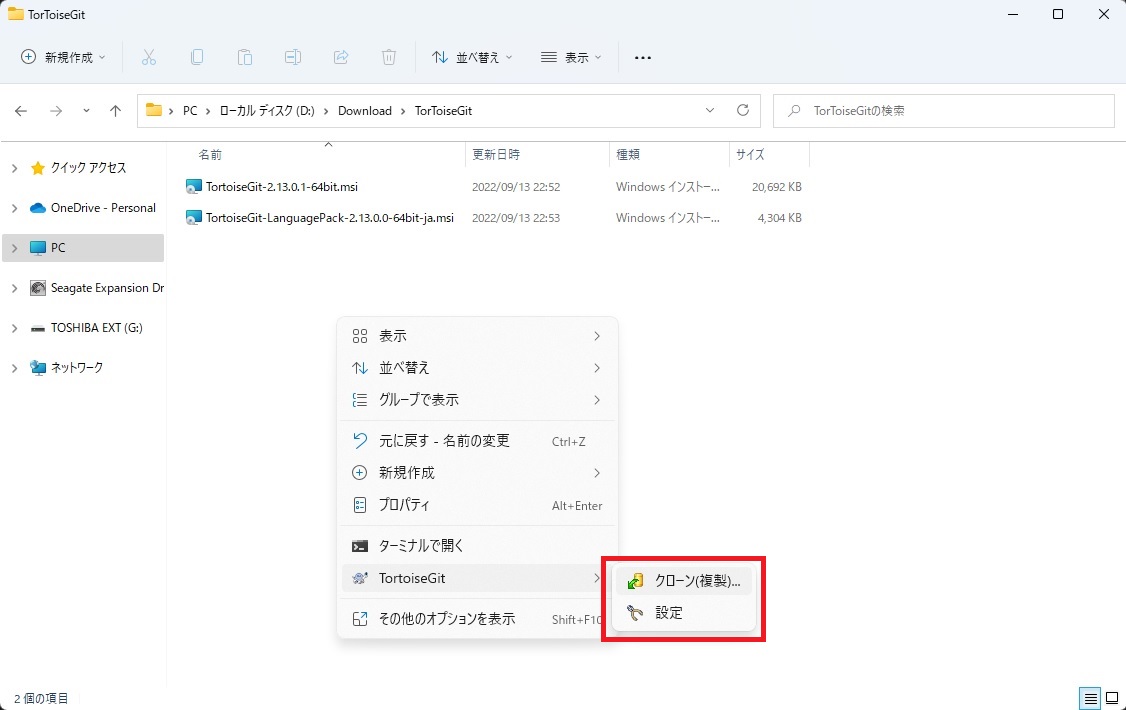
Task: Expand TOSHIBA EXT (G:) tree node
Action: (14, 328)
